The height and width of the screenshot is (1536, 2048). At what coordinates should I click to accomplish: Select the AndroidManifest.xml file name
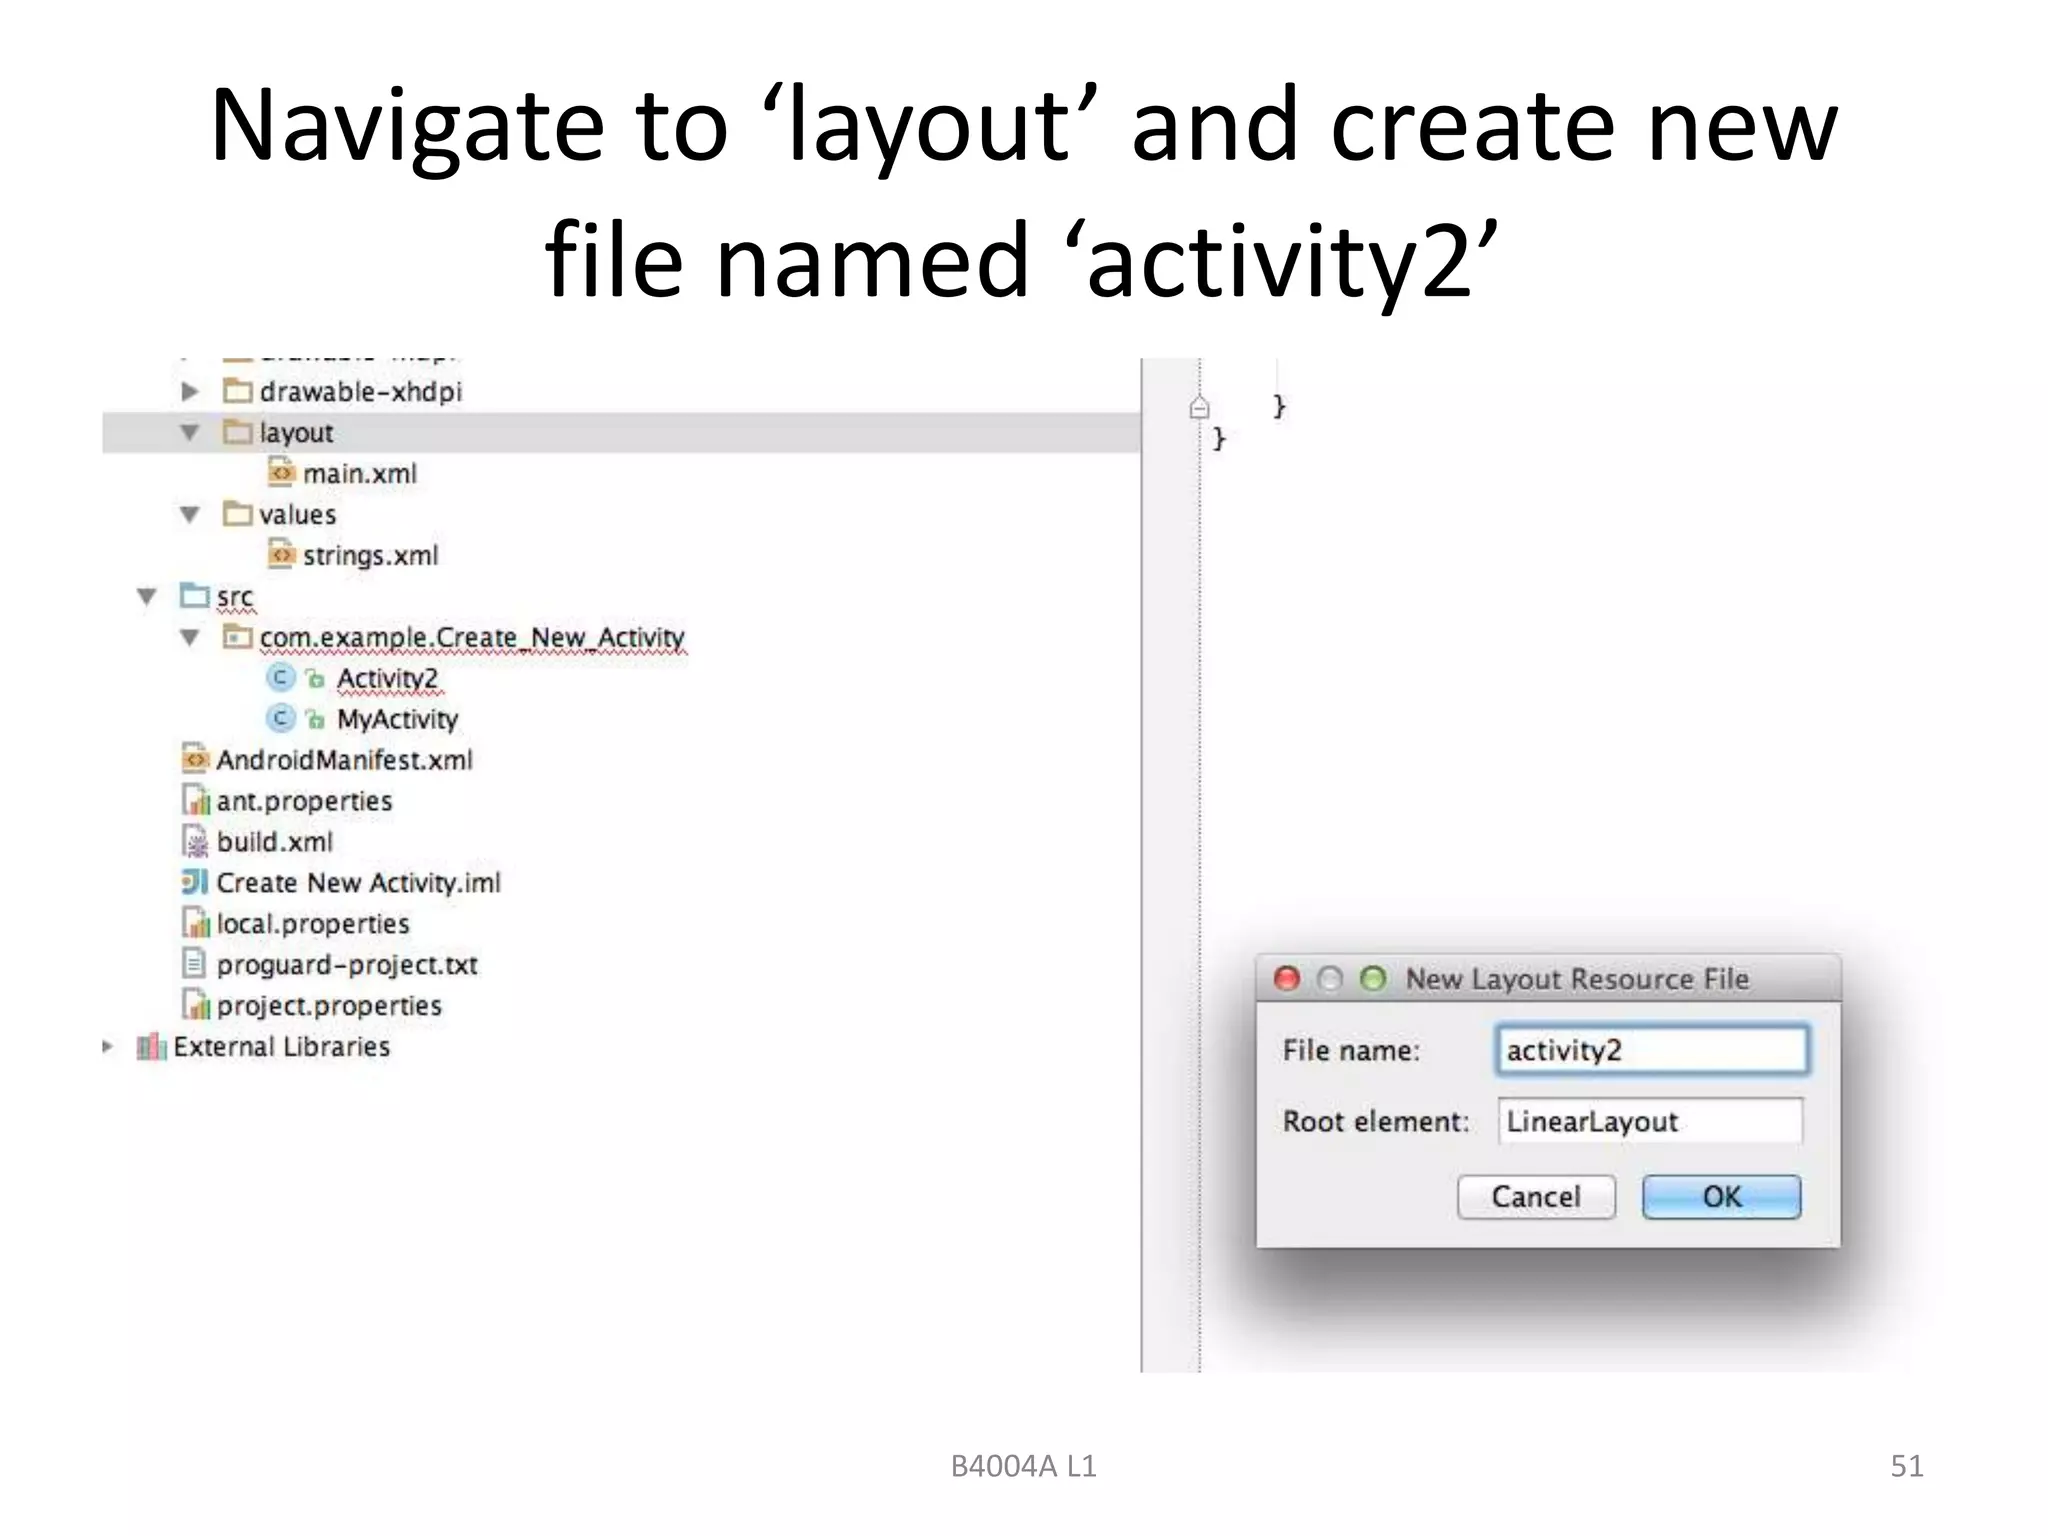(344, 760)
